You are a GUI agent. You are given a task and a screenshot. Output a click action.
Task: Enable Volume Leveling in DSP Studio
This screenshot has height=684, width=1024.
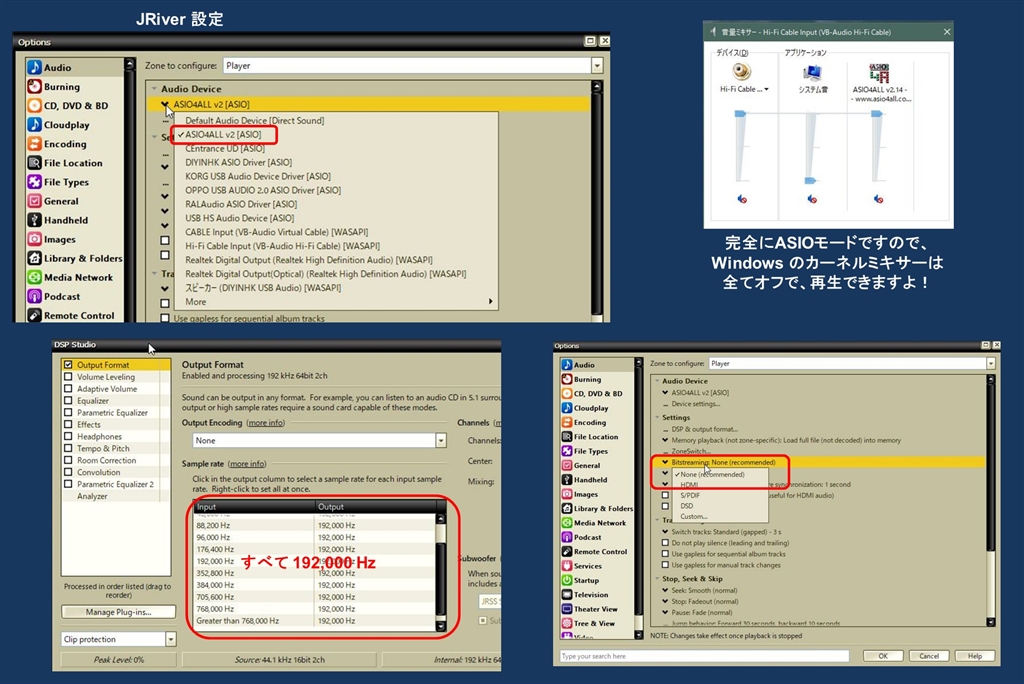pyautogui.click(x=68, y=377)
